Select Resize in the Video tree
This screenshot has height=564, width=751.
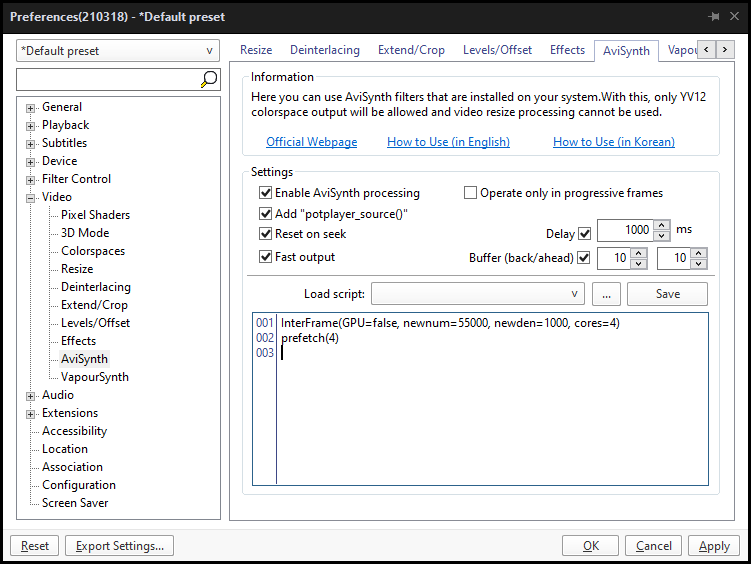(77, 269)
